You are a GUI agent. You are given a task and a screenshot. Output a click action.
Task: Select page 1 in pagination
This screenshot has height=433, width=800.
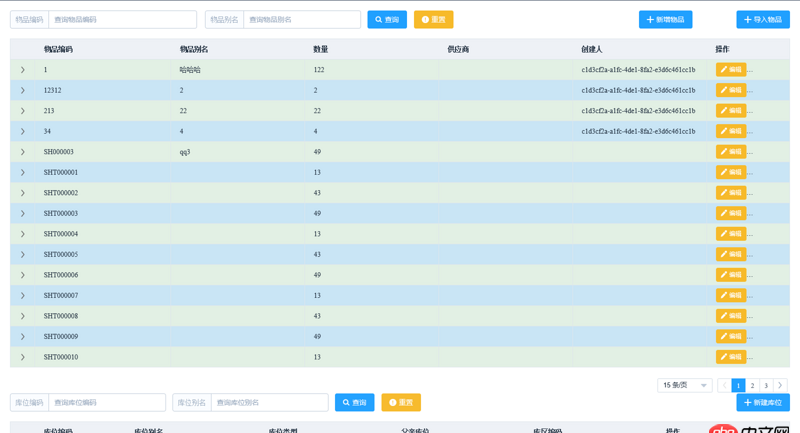(x=738, y=385)
